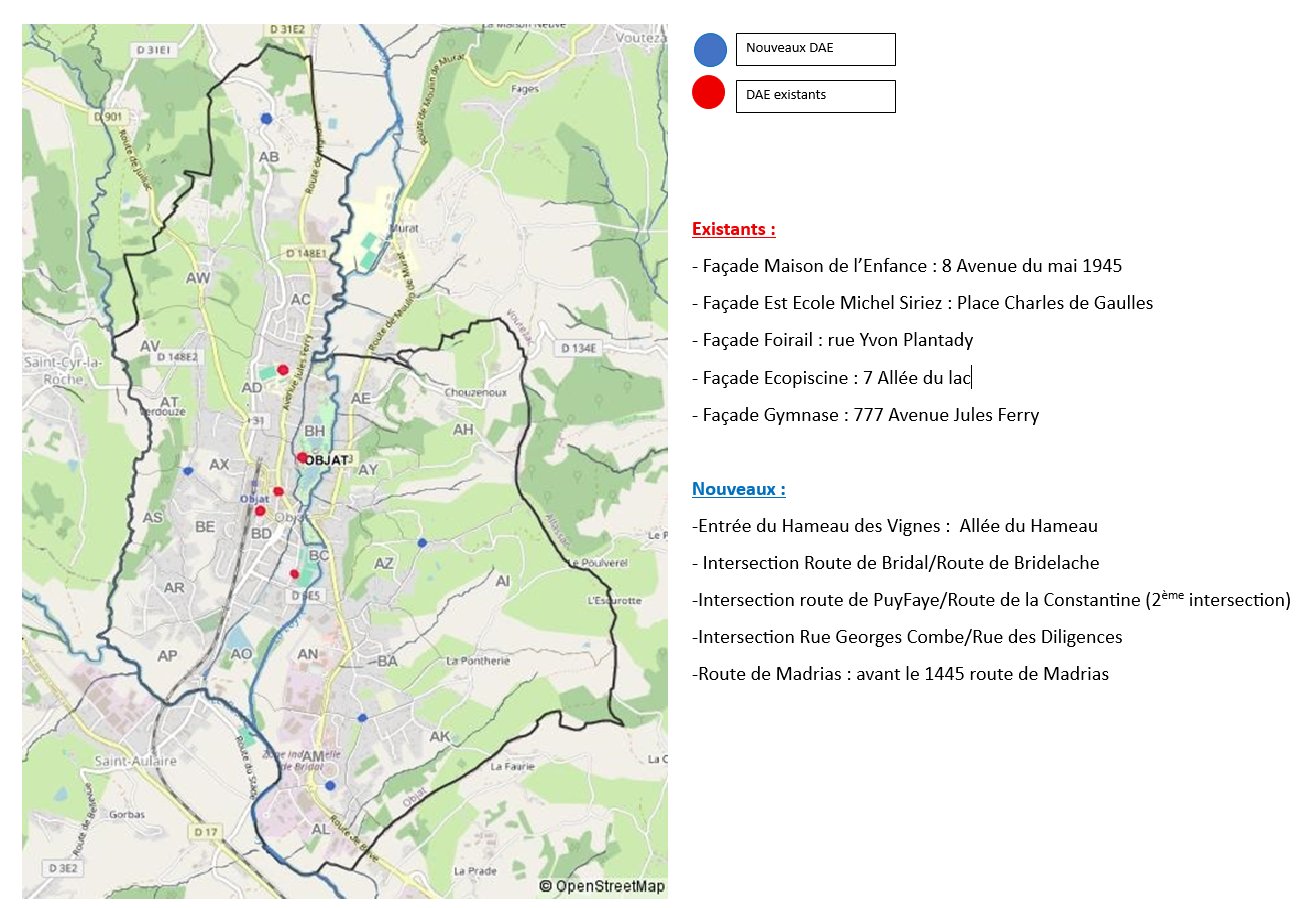Image resolution: width=1304 pixels, height=908 pixels.
Task: Click the Saint-Aulaire place label on map
Action: point(135,761)
